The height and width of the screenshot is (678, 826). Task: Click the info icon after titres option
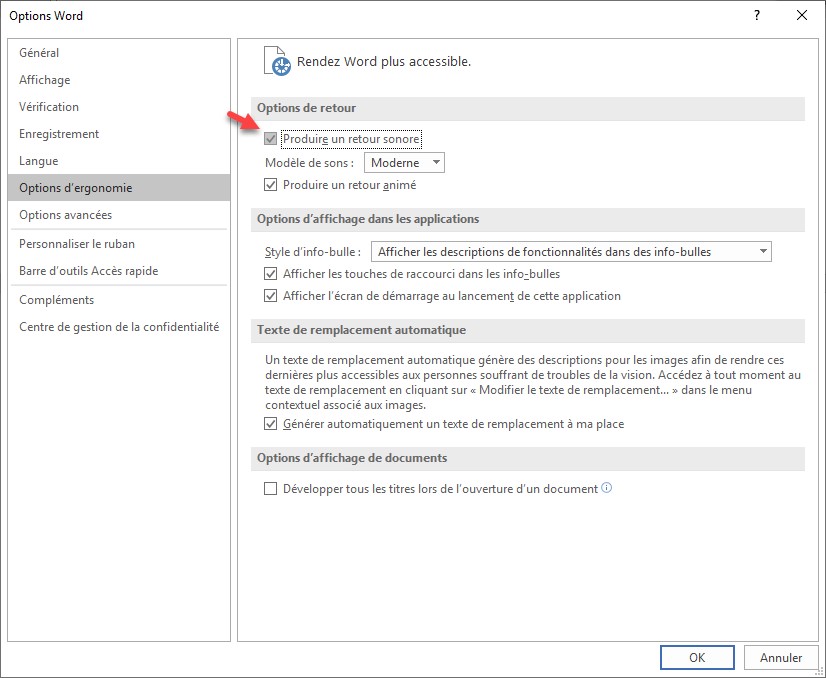(x=606, y=489)
